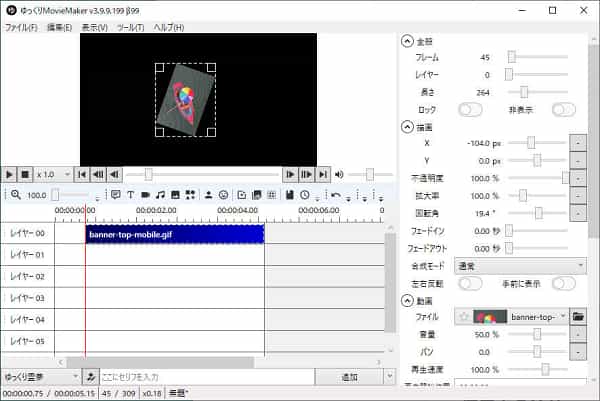The width and height of the screenshot is (600, 401).
Task: Click the folder browse icon for file
Action: [x=578, y=317]
